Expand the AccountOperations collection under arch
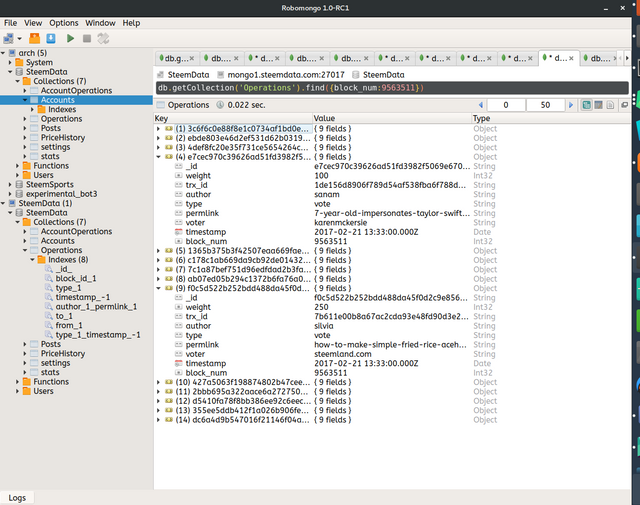The height and width of the screenshot is (505, 640). [x=25, y=91]
